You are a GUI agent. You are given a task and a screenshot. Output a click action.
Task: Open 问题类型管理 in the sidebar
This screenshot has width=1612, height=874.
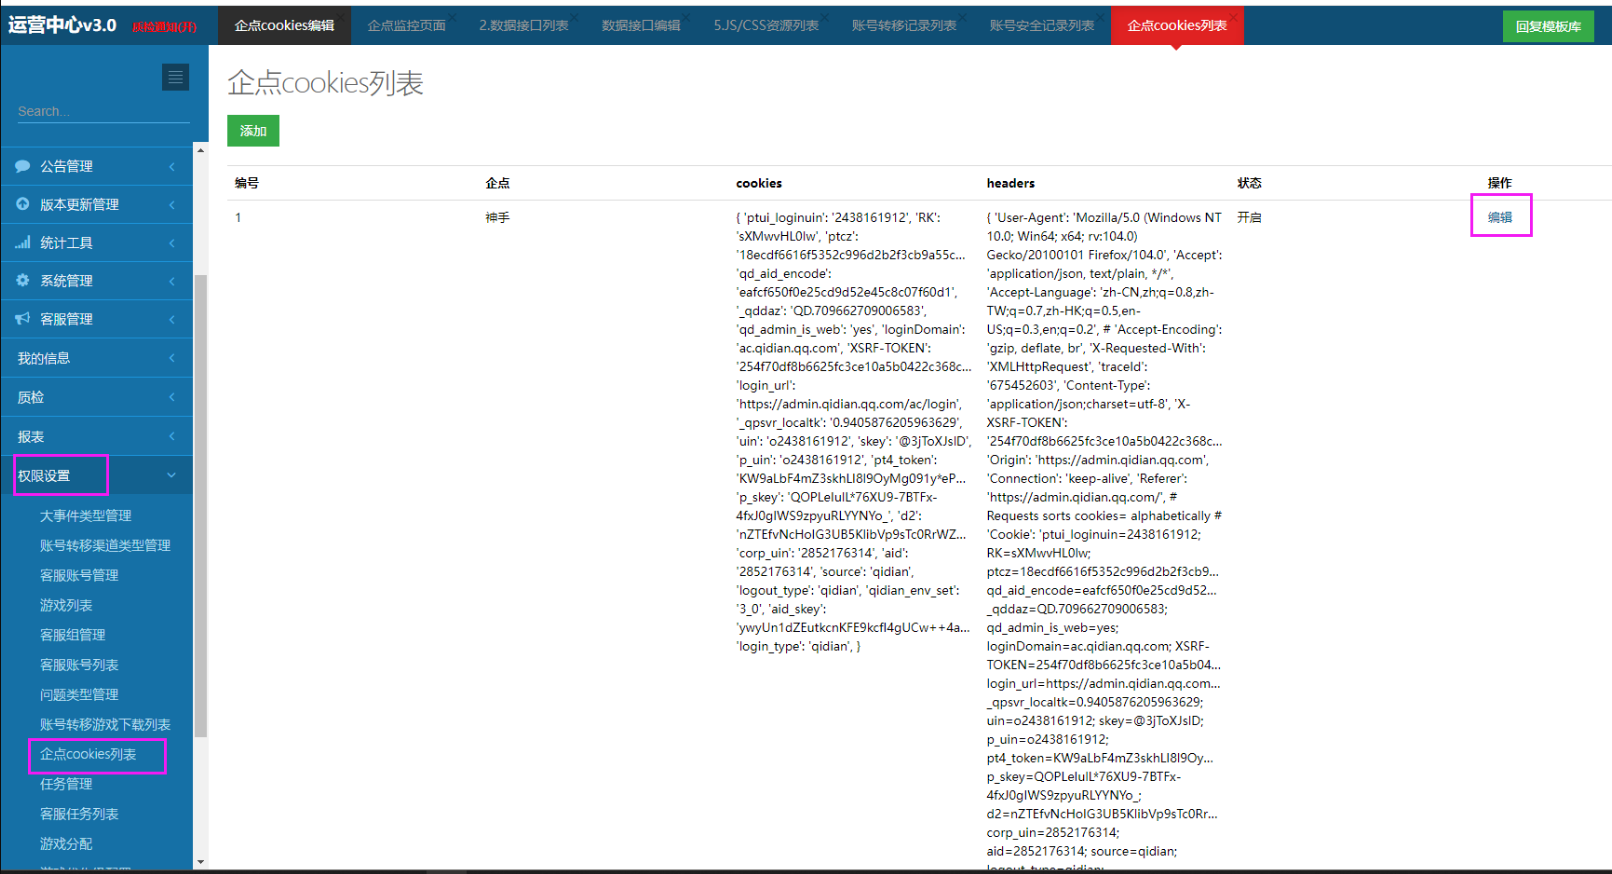(79, 695)
